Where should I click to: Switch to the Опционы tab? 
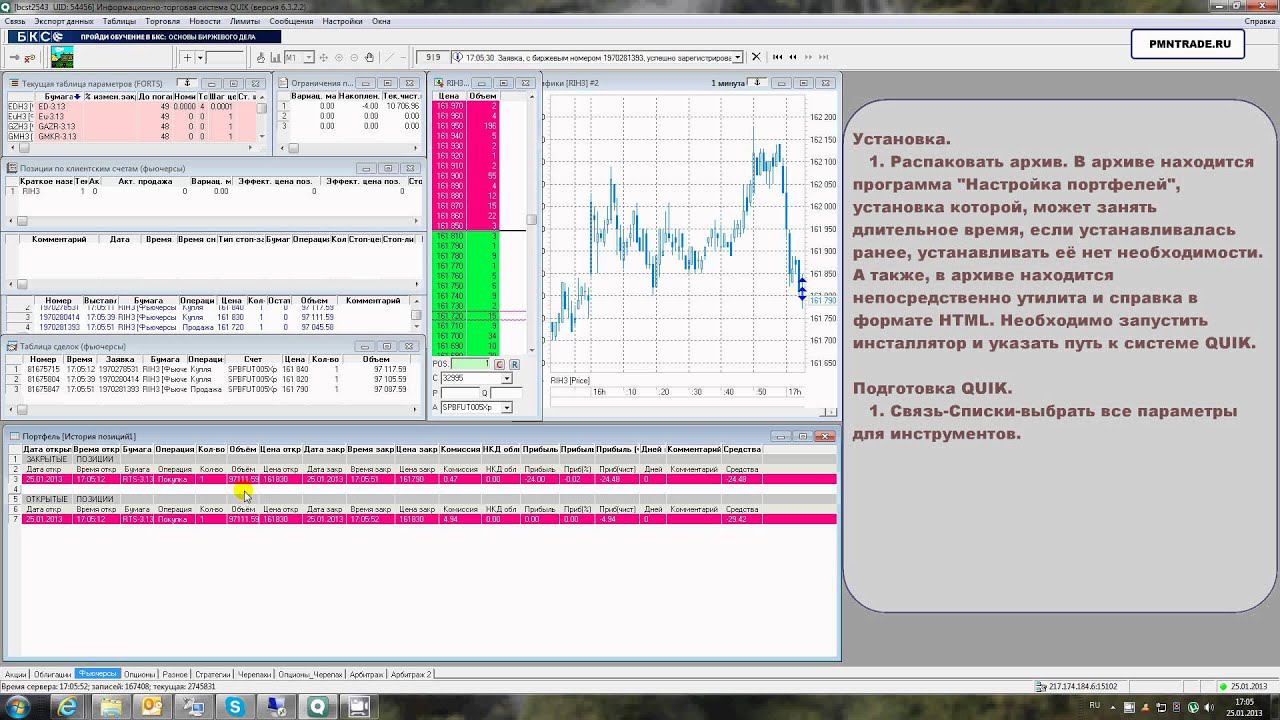click(x=139, y=675)
